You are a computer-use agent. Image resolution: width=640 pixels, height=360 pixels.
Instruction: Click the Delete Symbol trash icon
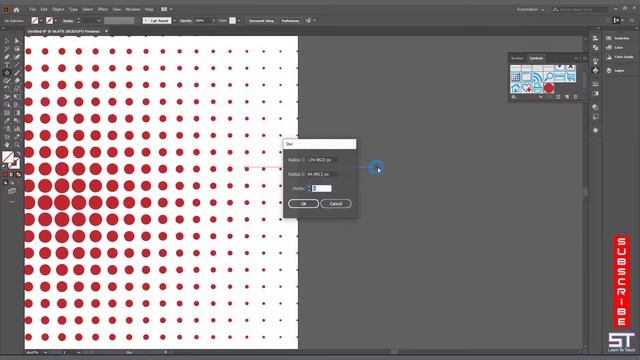(x=576, y=97)
